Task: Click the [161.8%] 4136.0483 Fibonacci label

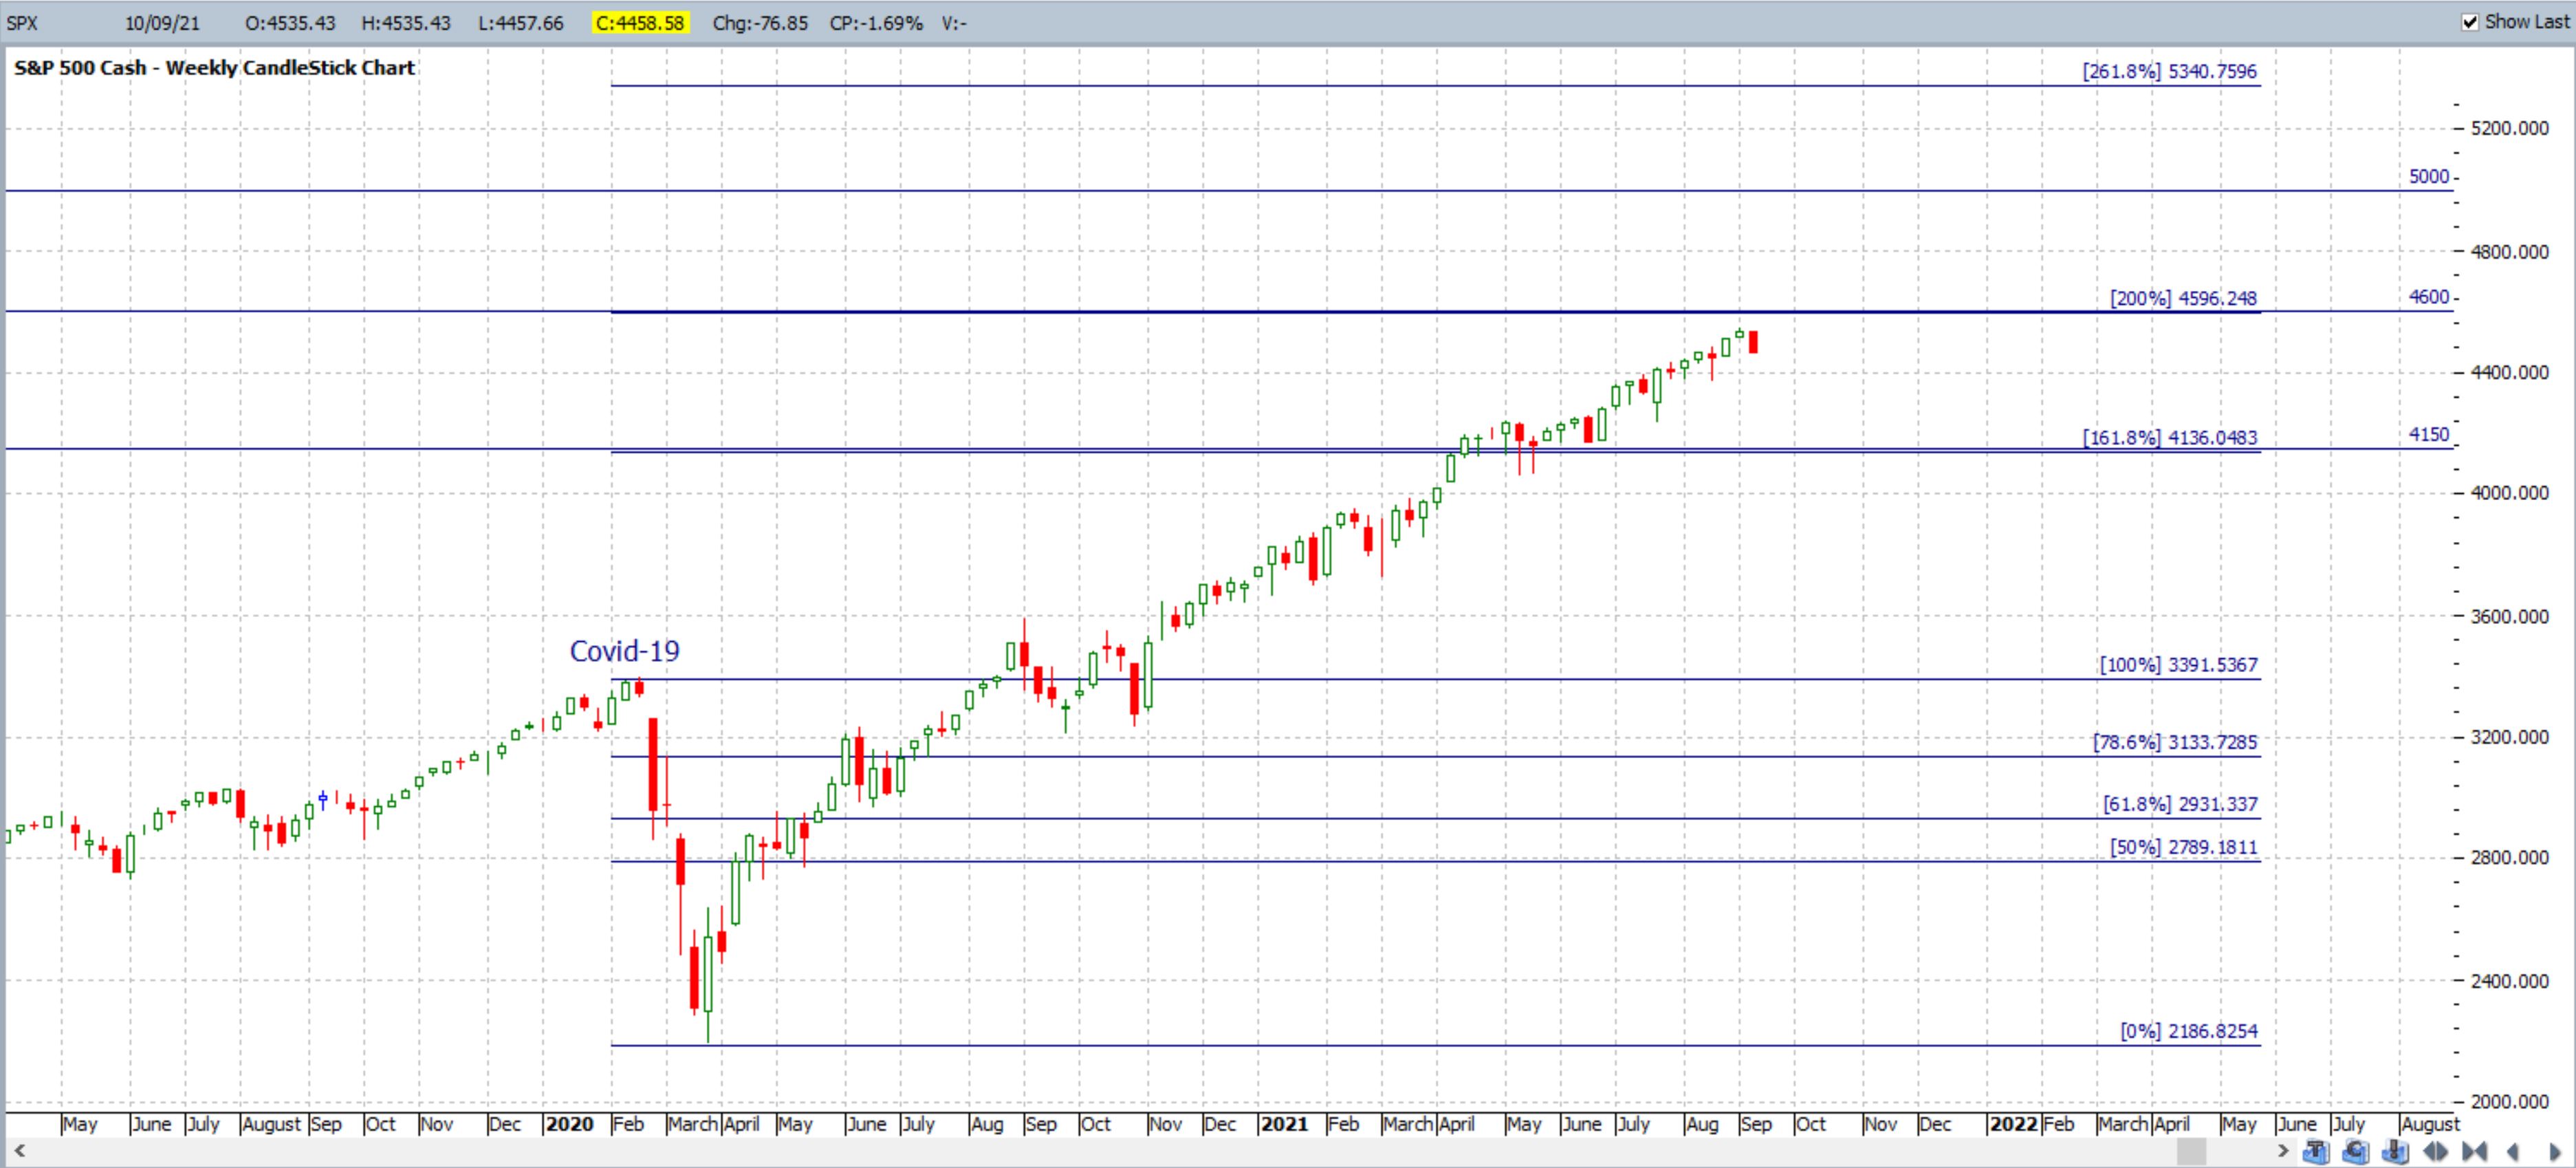Action: click(2169, 437)
